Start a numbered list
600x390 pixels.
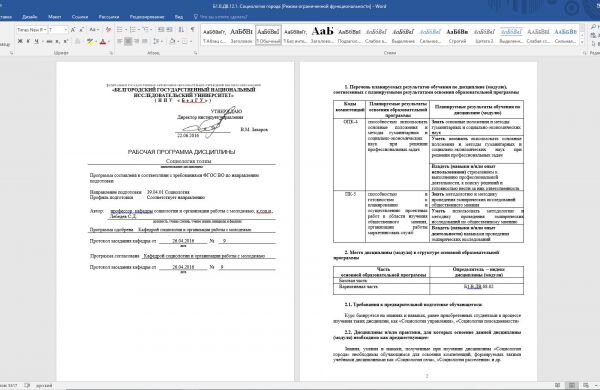point(132,29)
